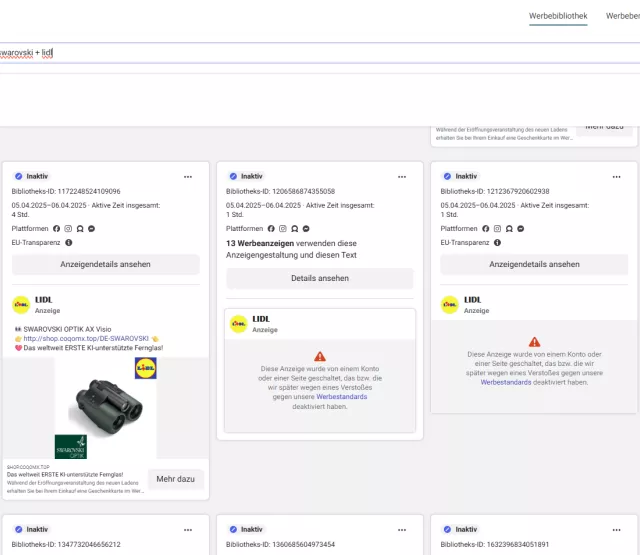Click Audience Network icon in third ad card

pyautogui.click(x=508, y=229)
